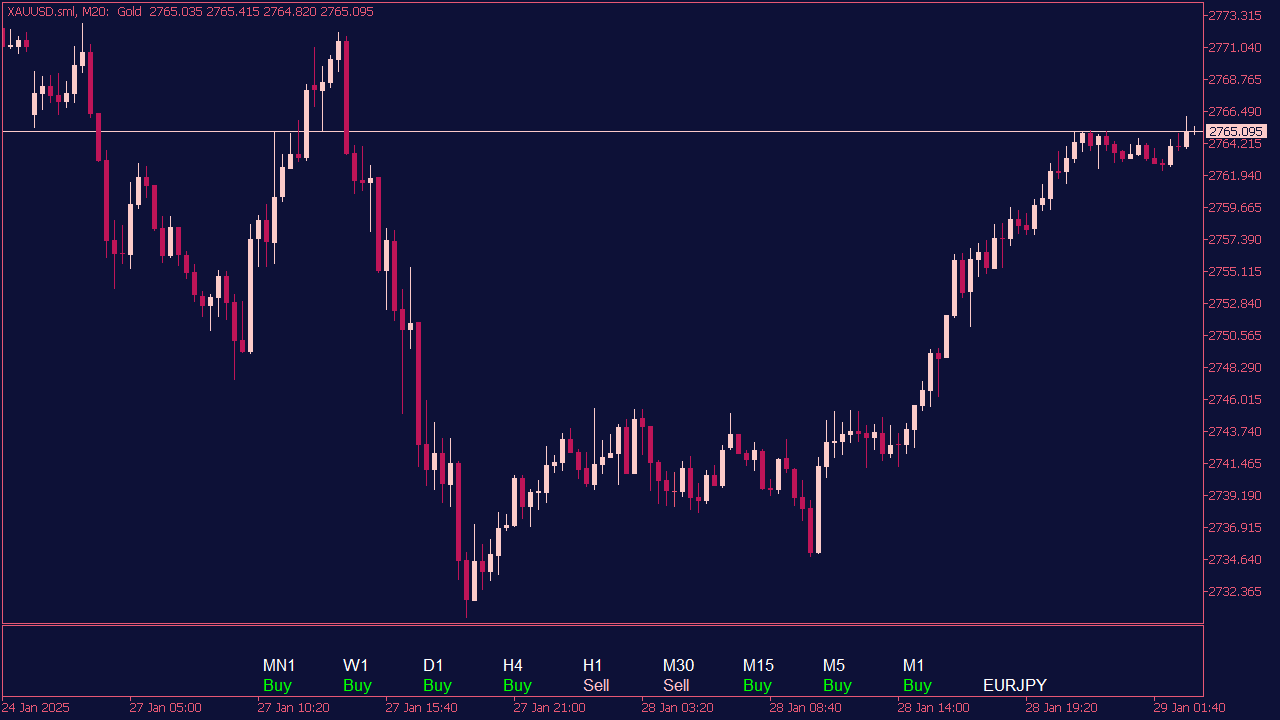Click the 2771.040 price scale value
The image size is (1280, 720).
[1235, 47]
